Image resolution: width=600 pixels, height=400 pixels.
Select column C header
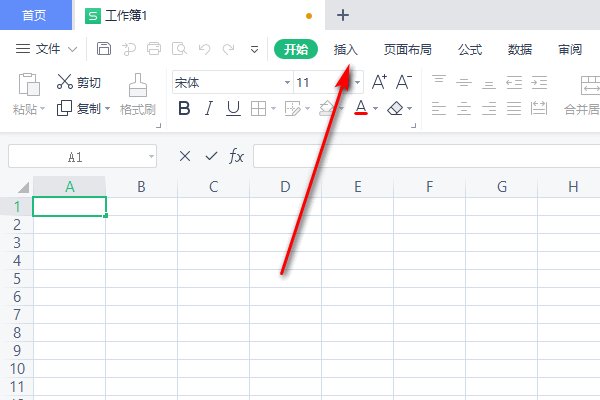click(x=214, y=187)
